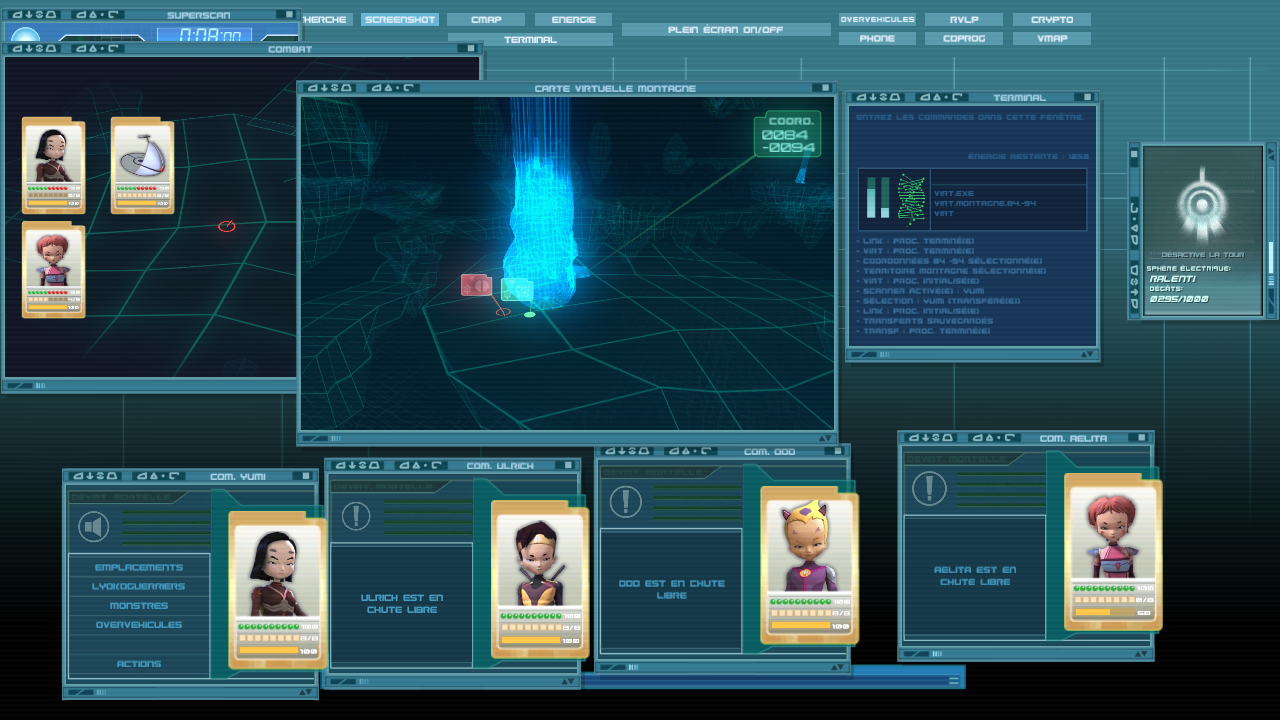The height and width of the screenshot is (720, 1280).
Task: Open CMAP from the top bar
Action: click(x=486, y=19)
